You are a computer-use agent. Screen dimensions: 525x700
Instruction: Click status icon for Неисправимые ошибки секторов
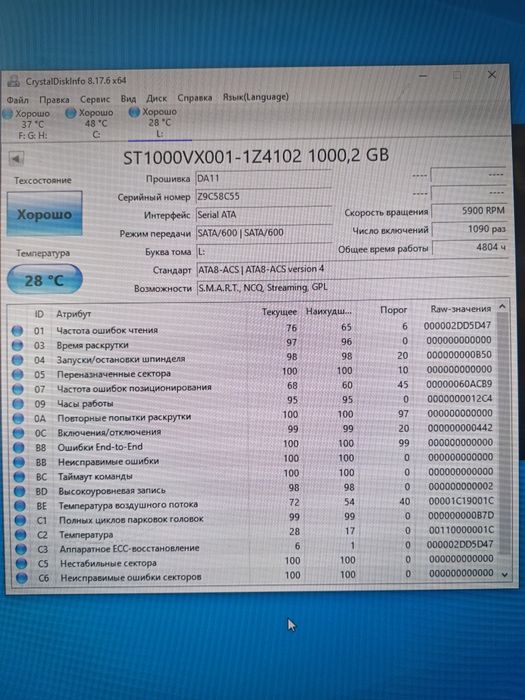(x=22, y=579)
